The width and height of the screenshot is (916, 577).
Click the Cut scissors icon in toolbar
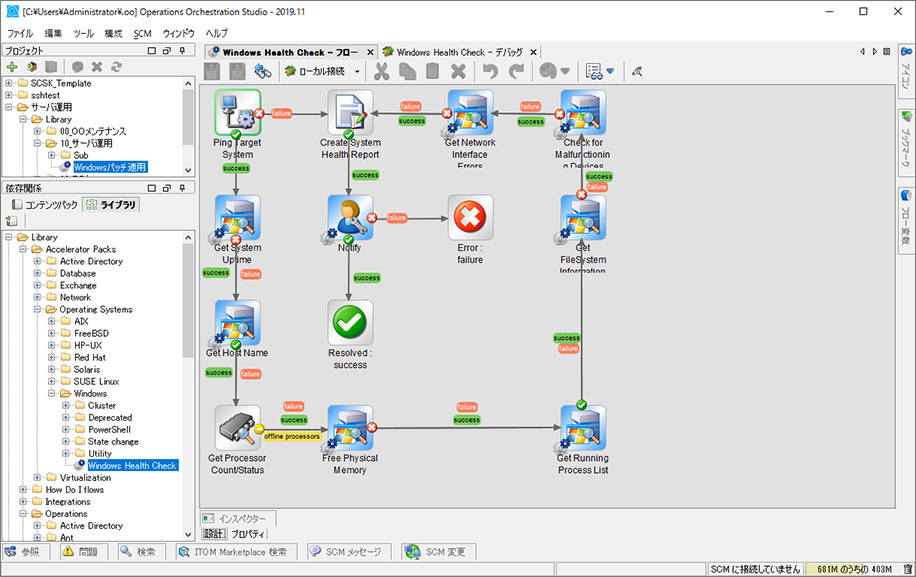pos(381,71)
